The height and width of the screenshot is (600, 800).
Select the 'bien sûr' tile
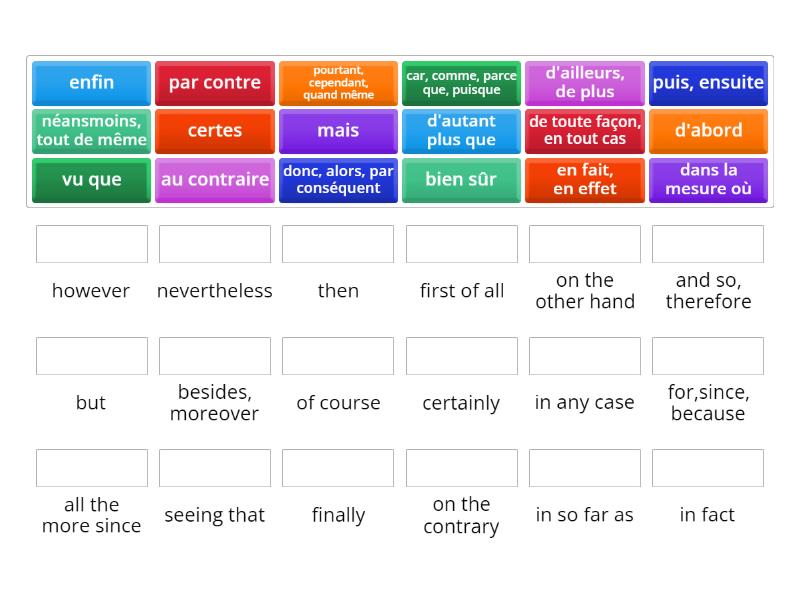pyautogui.click(x=461, y=180)
